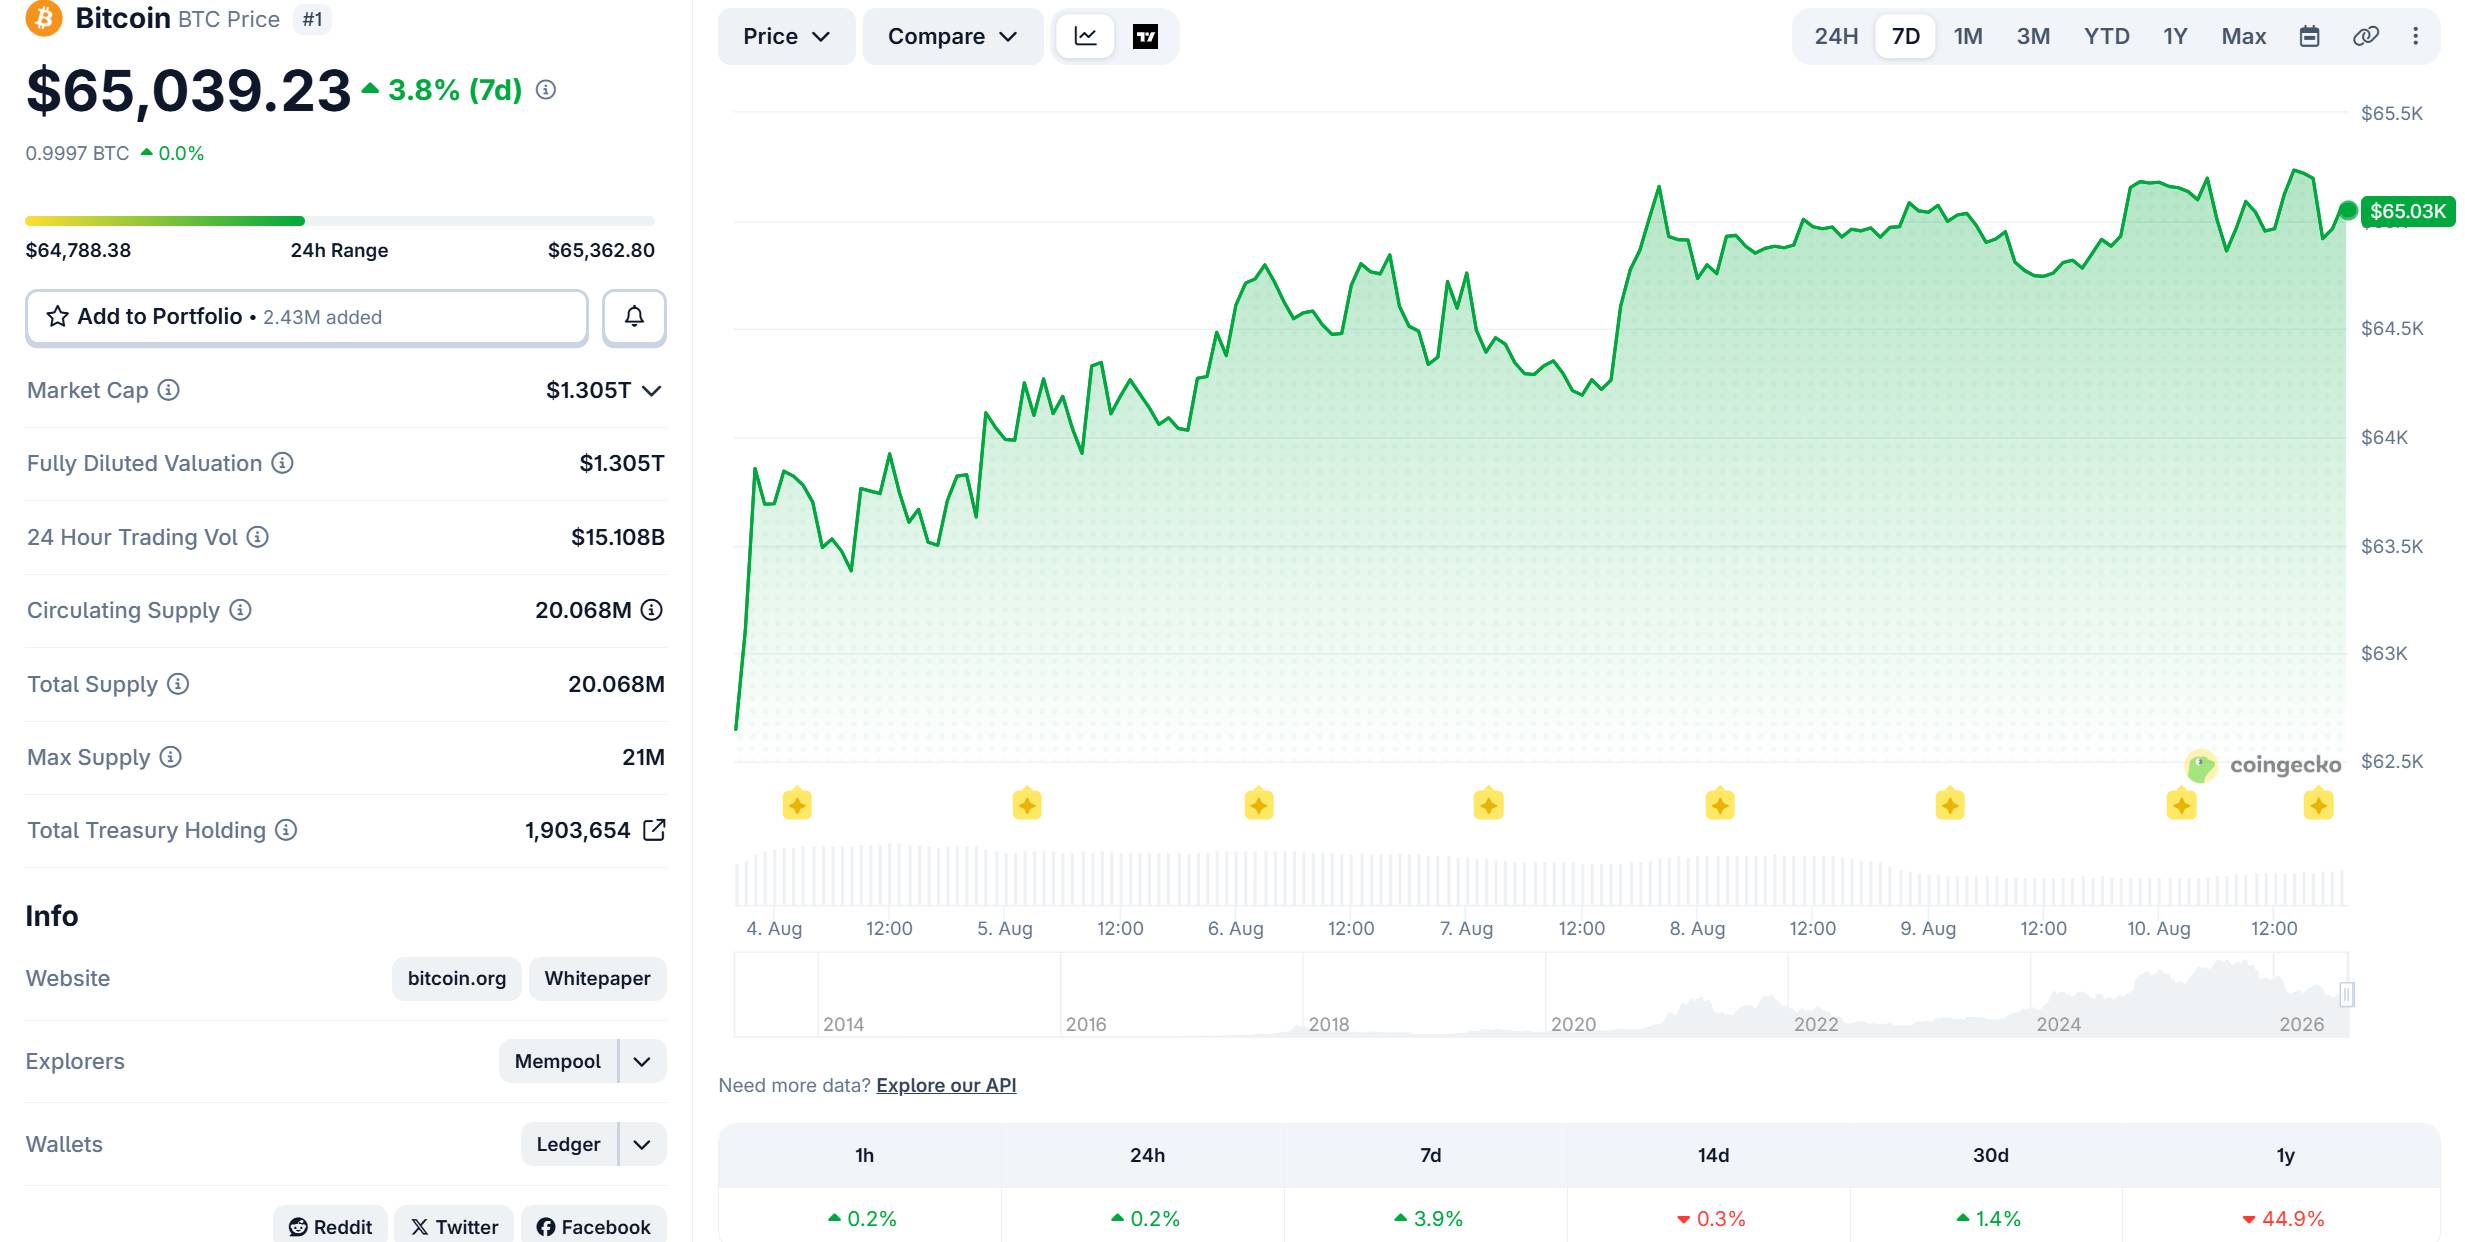2465x1242 pixels.
Task: Grab the right handle of the timeline navigator
Action: (x=2347, y=994)
